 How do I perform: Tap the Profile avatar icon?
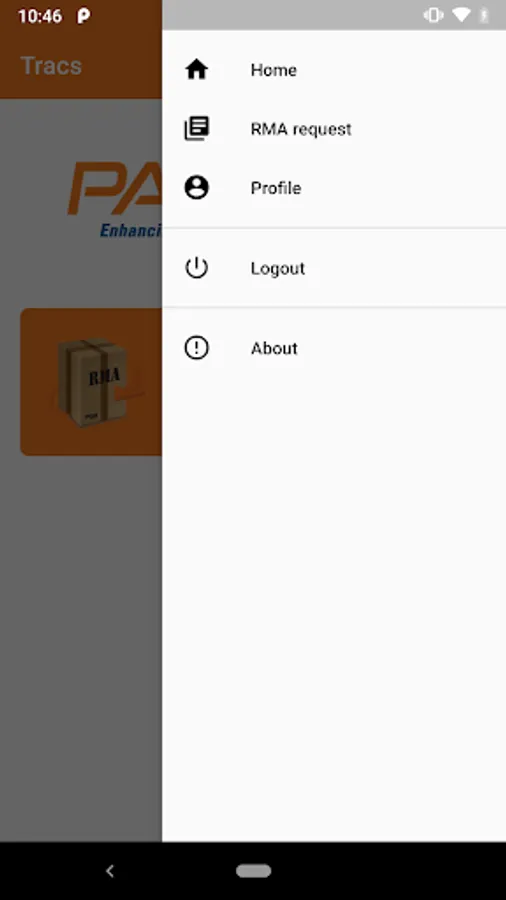pyautogui.click(x=196, y=188)
